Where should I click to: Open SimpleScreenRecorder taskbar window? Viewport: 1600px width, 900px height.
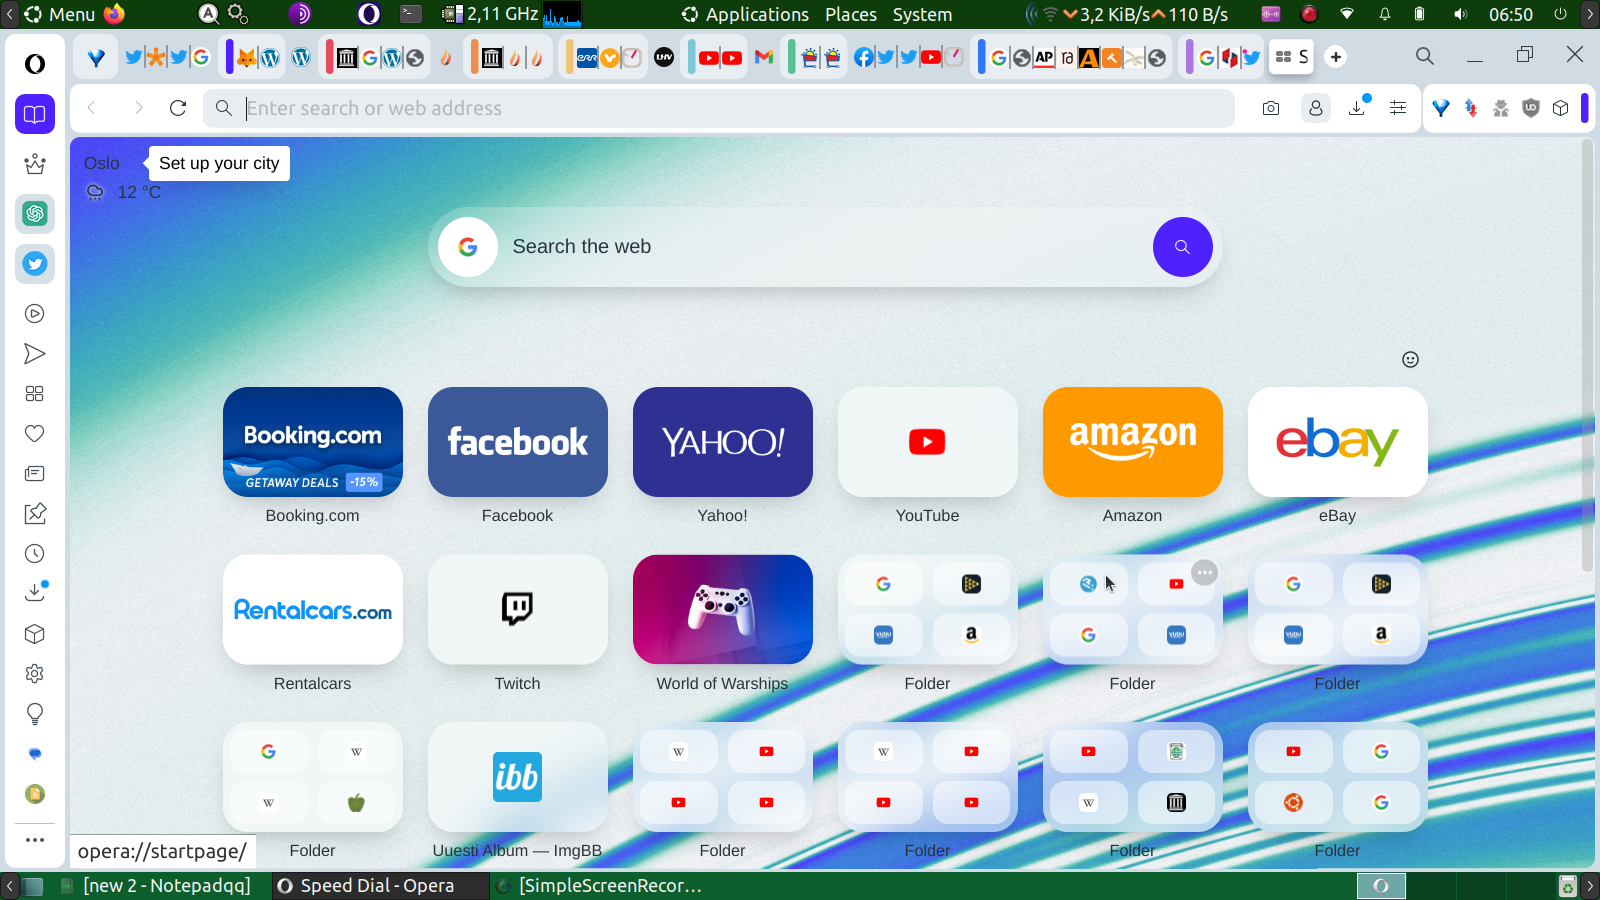pos(599,885)
